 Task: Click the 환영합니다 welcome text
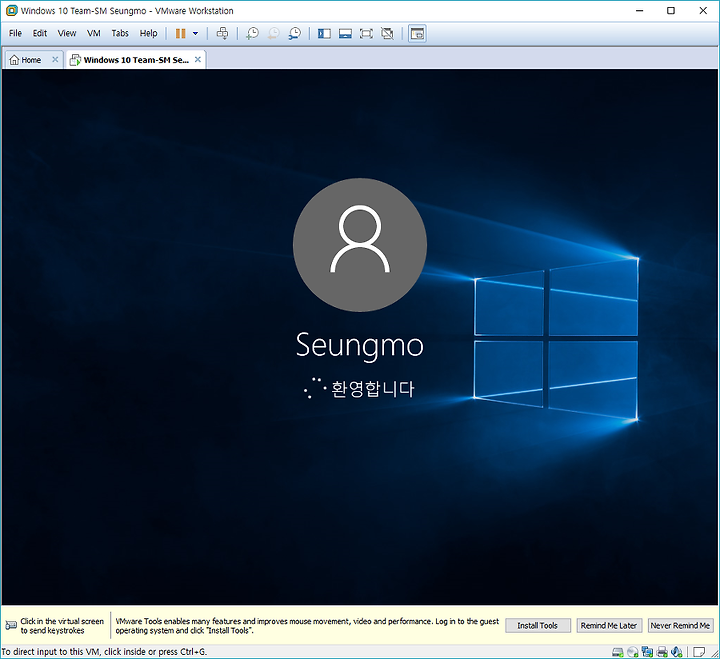(372, 389)
